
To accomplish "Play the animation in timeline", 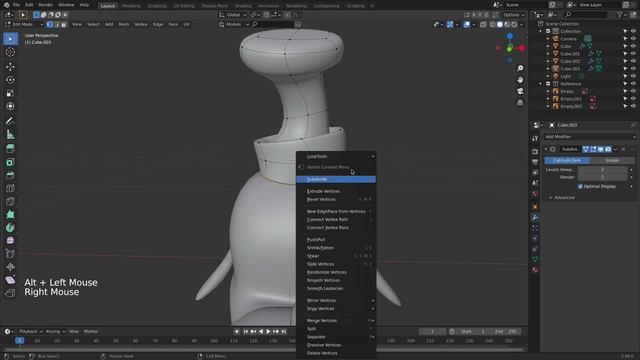I will tap(268, 331).
